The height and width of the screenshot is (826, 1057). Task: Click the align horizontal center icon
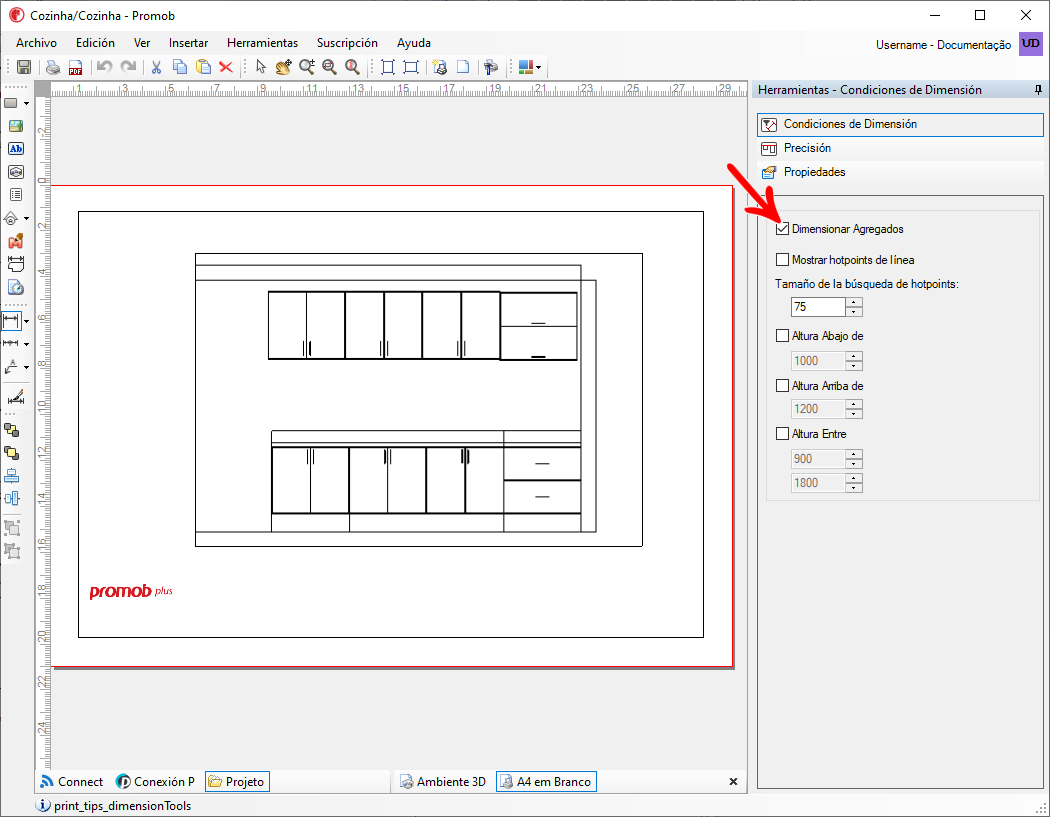[11, 476]
